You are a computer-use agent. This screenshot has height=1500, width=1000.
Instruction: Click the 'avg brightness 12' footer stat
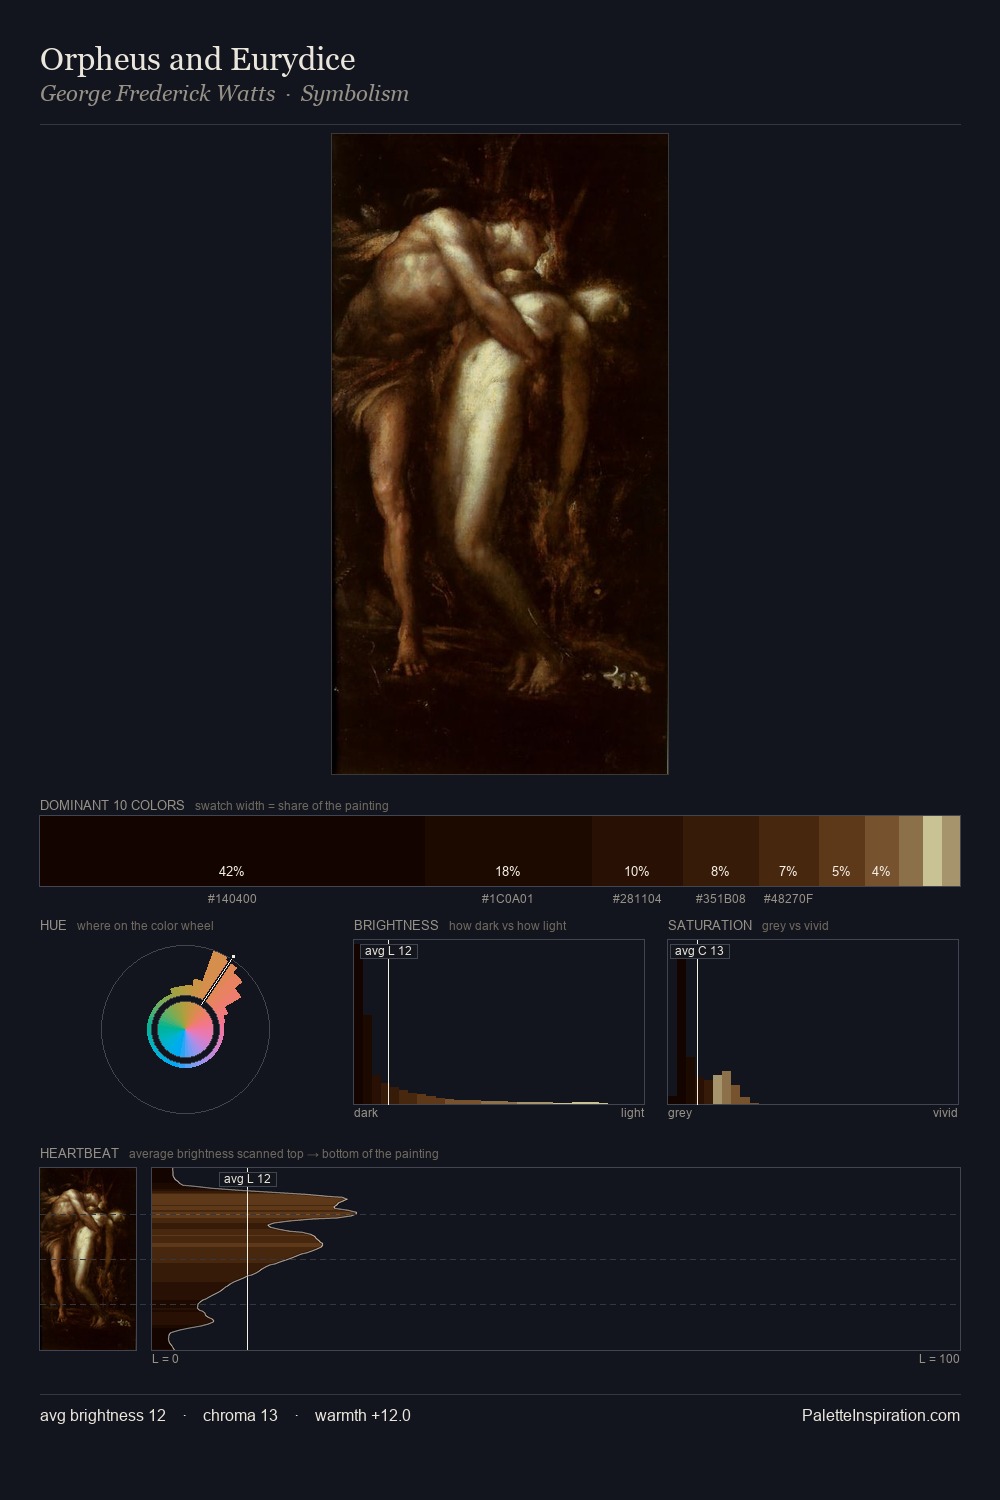point(103,1415)
